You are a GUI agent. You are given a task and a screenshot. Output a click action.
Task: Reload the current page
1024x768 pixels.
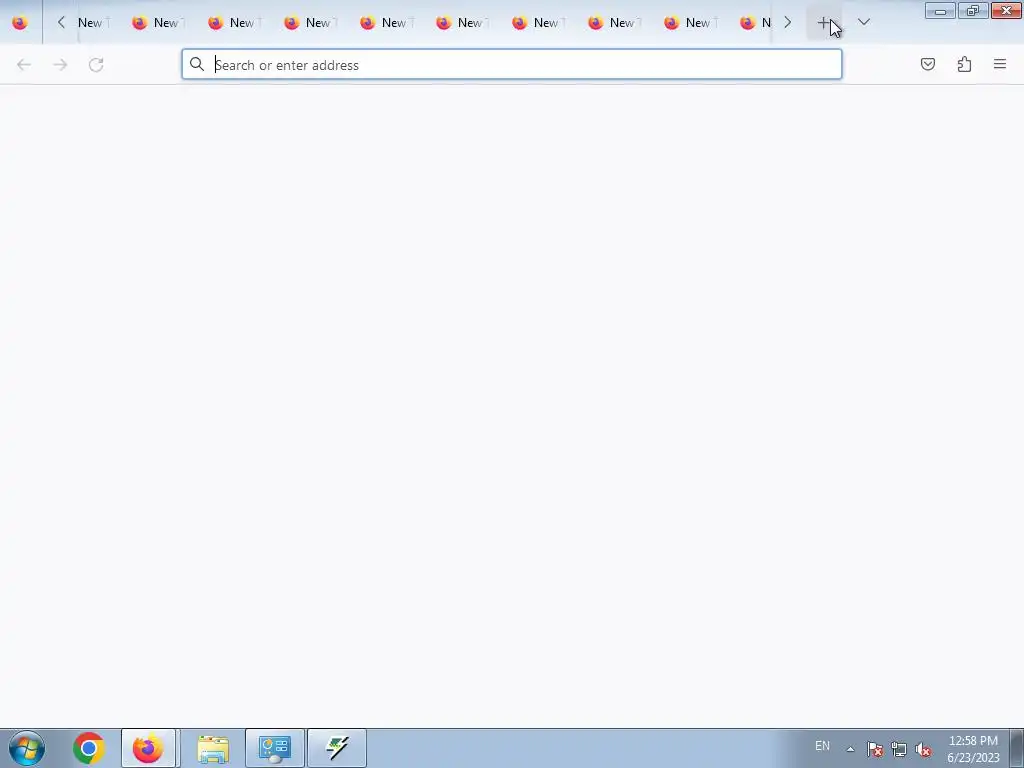click(x=96, y=65)
